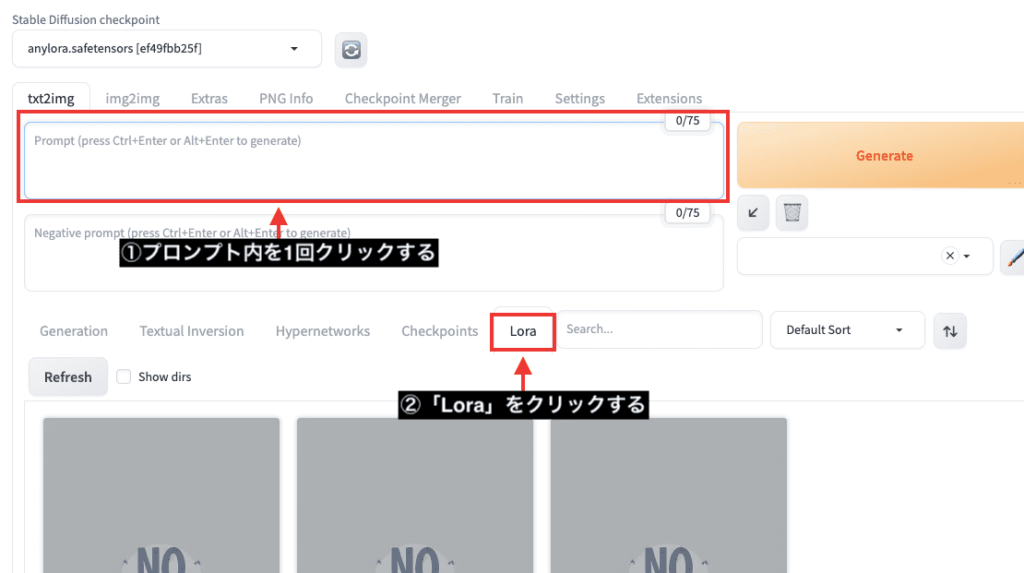
Task: Select the Hypernetworks sub-tab
Action: 323,331
